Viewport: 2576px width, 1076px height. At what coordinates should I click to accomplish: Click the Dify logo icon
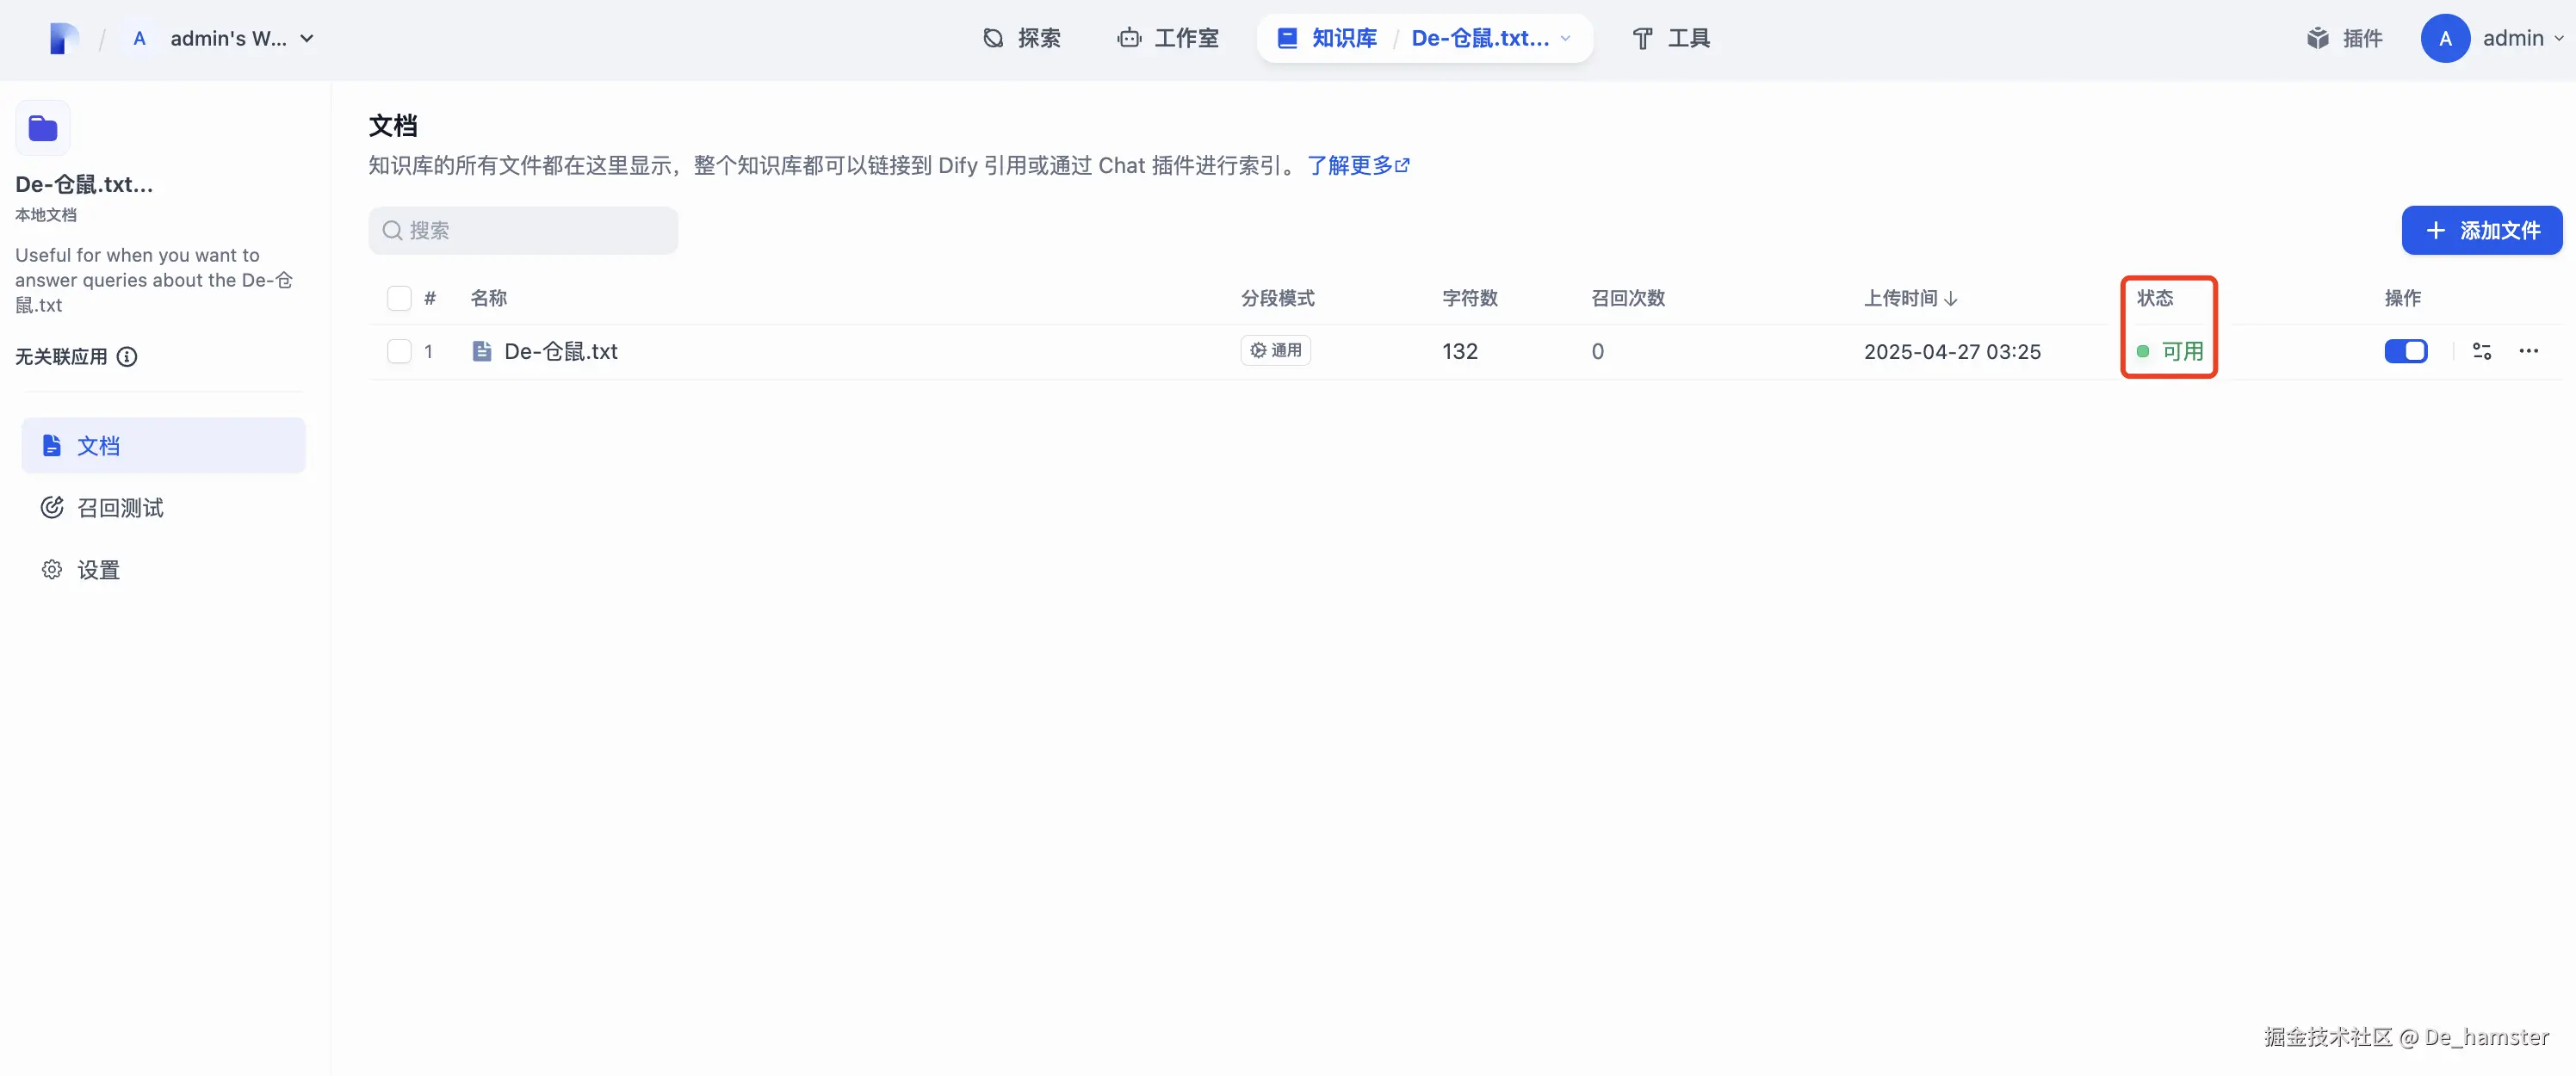[63, 39]
